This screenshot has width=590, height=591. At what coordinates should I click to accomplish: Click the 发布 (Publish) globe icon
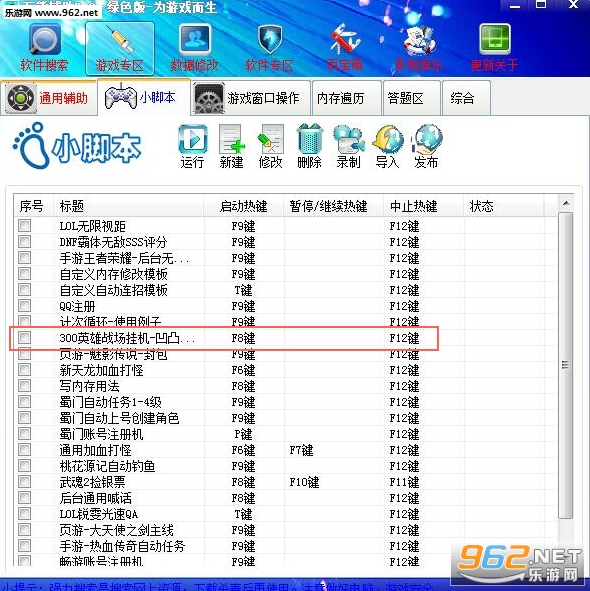(427, 139)
